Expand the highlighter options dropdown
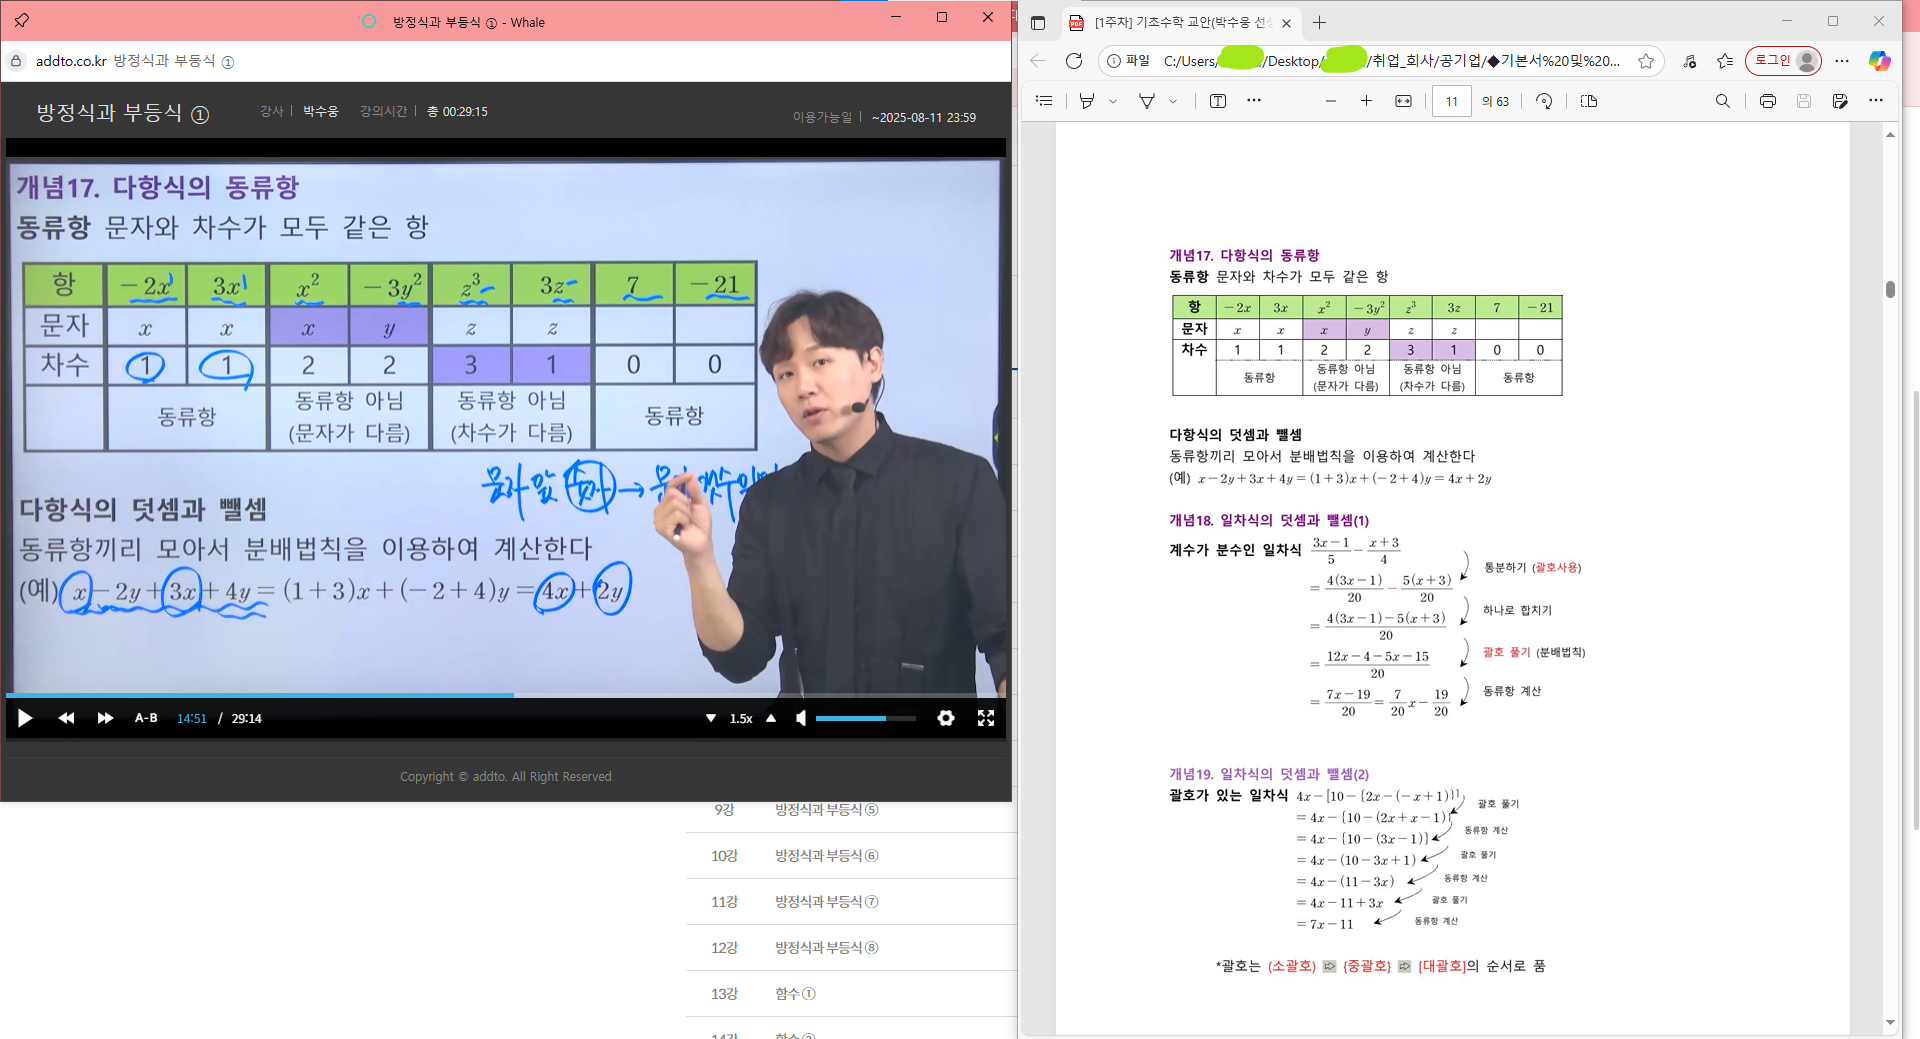1920x1039 pixels. (1113, 101)
